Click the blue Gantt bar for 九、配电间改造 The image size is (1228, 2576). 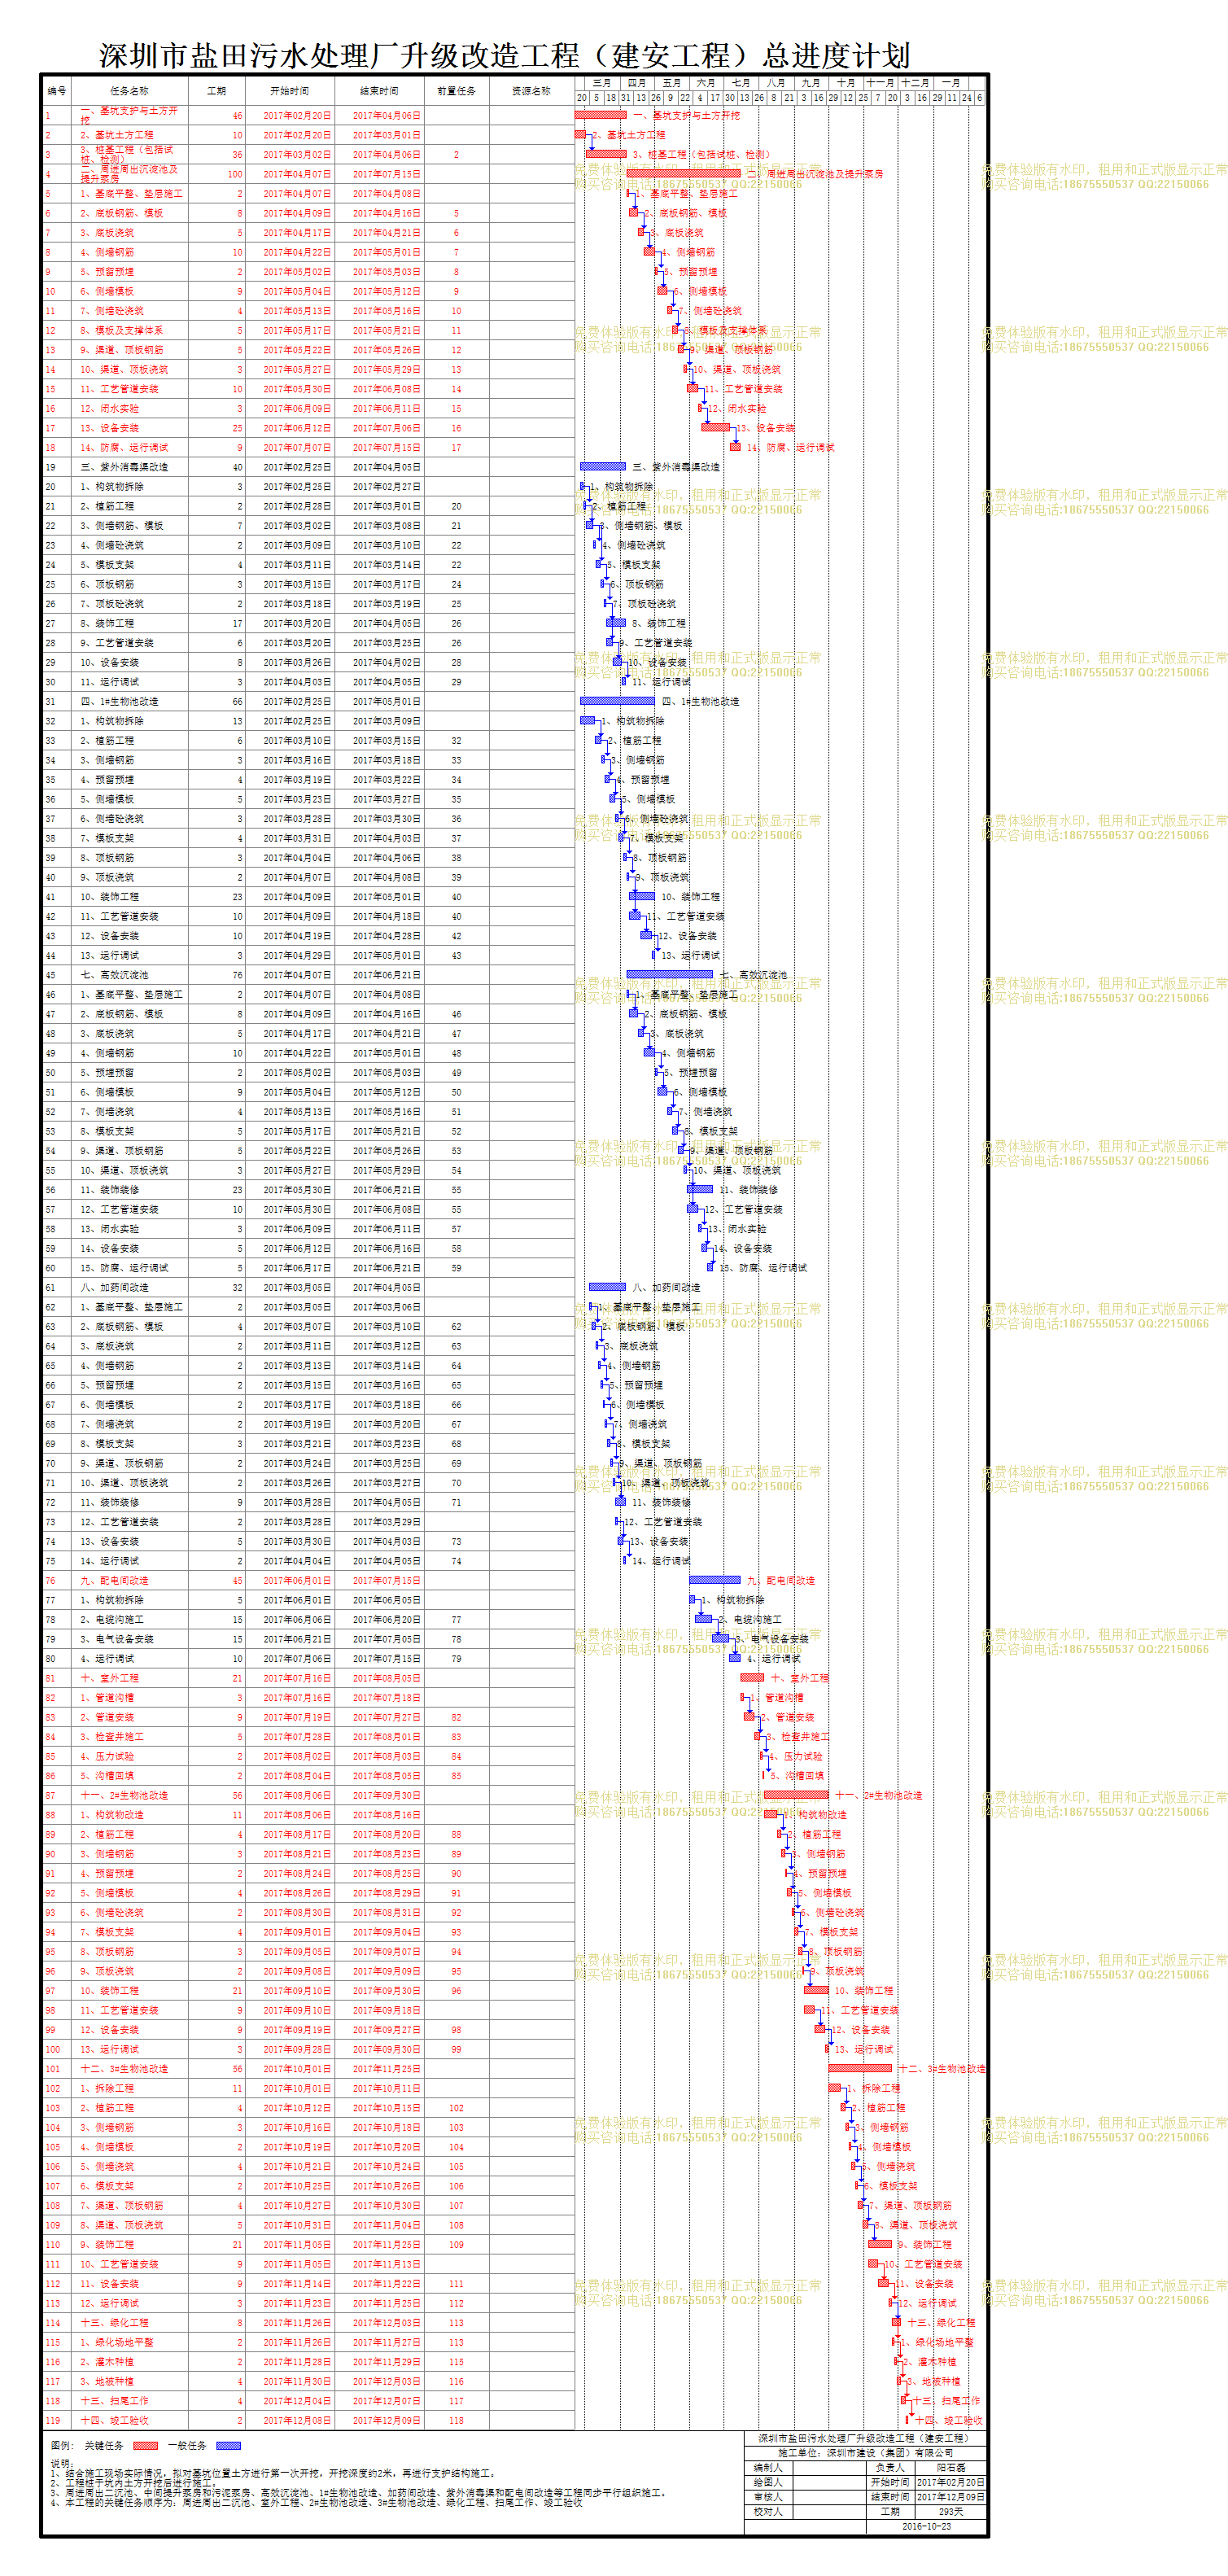point(715,1580)
